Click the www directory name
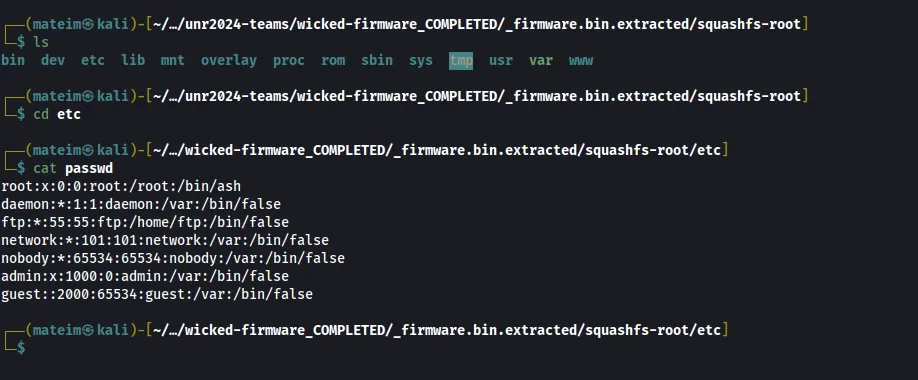 coord(581,60)
